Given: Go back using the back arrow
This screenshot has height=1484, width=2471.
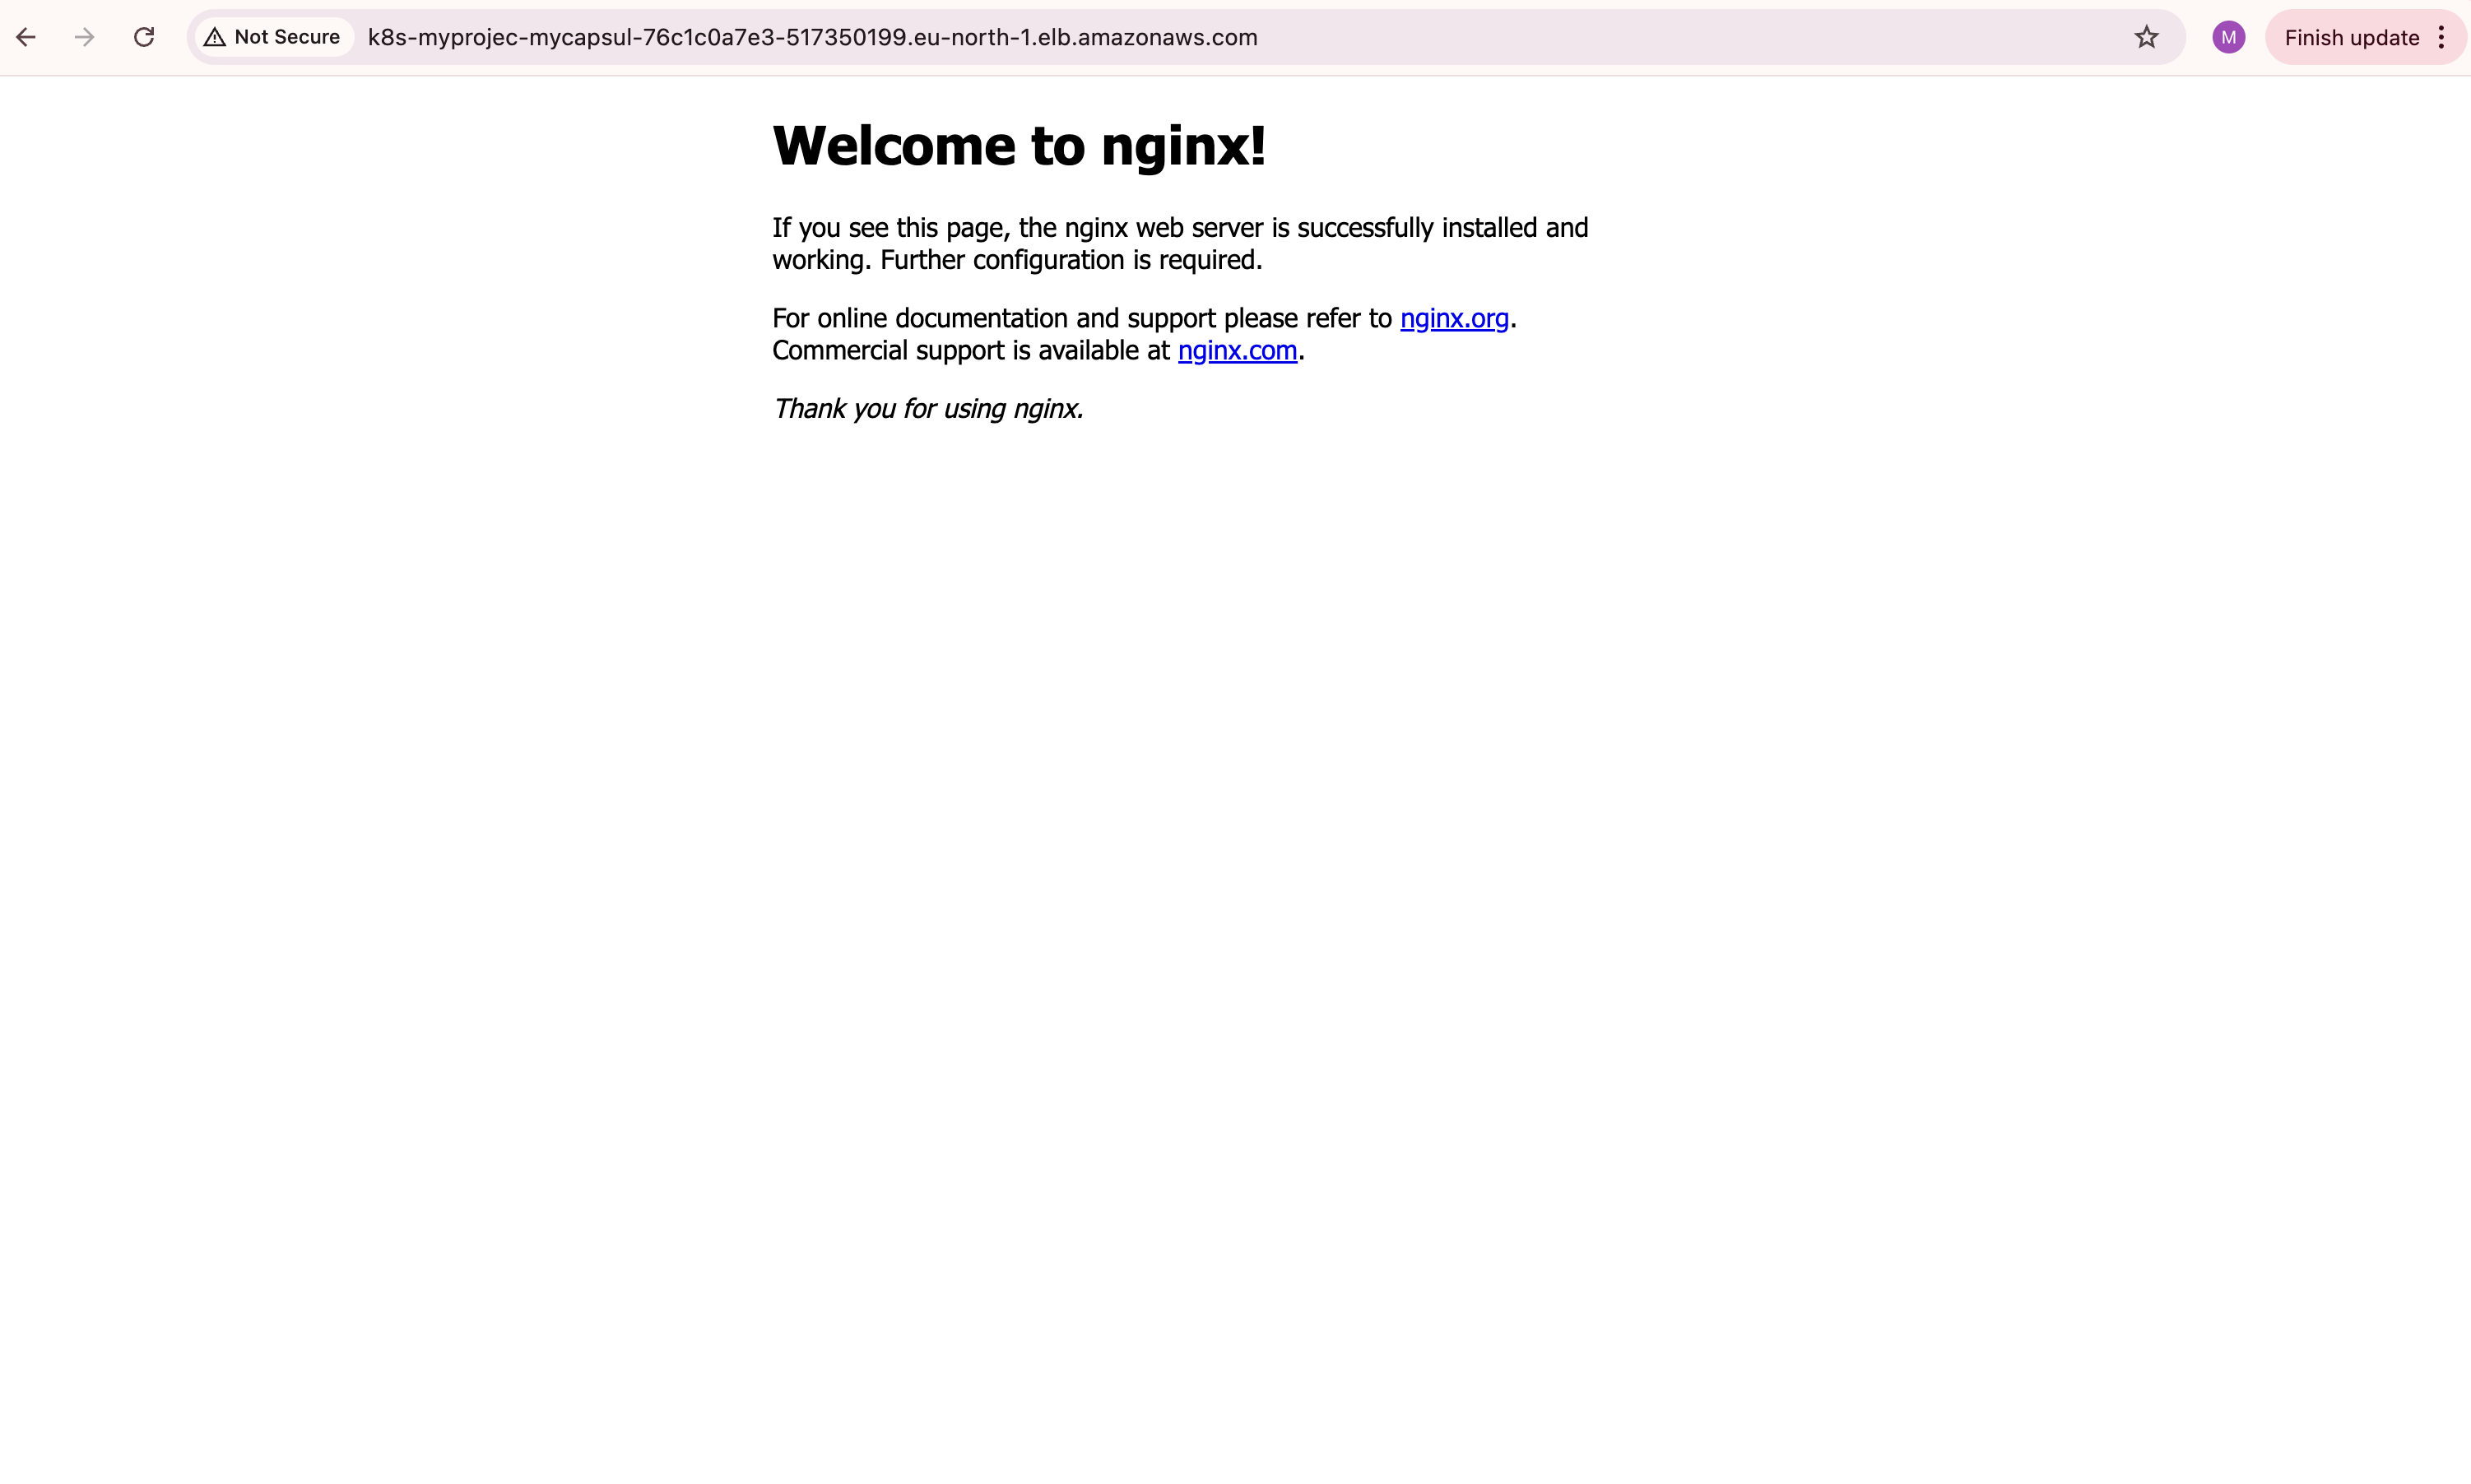Looking at the screenshot, I should click(x=26, y=37).
